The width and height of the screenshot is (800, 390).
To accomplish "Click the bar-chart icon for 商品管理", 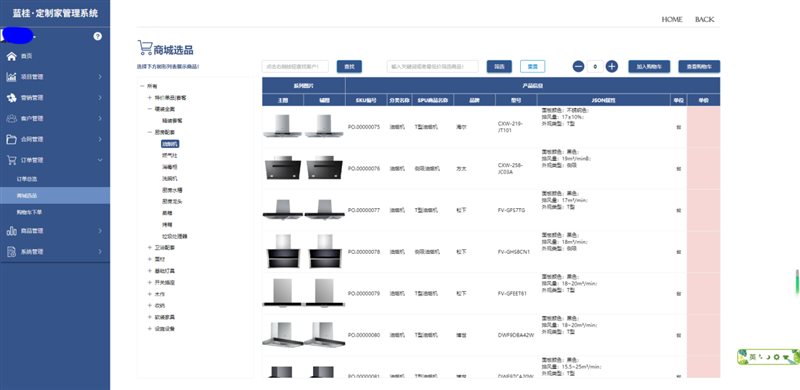I will tap(11, 231).
